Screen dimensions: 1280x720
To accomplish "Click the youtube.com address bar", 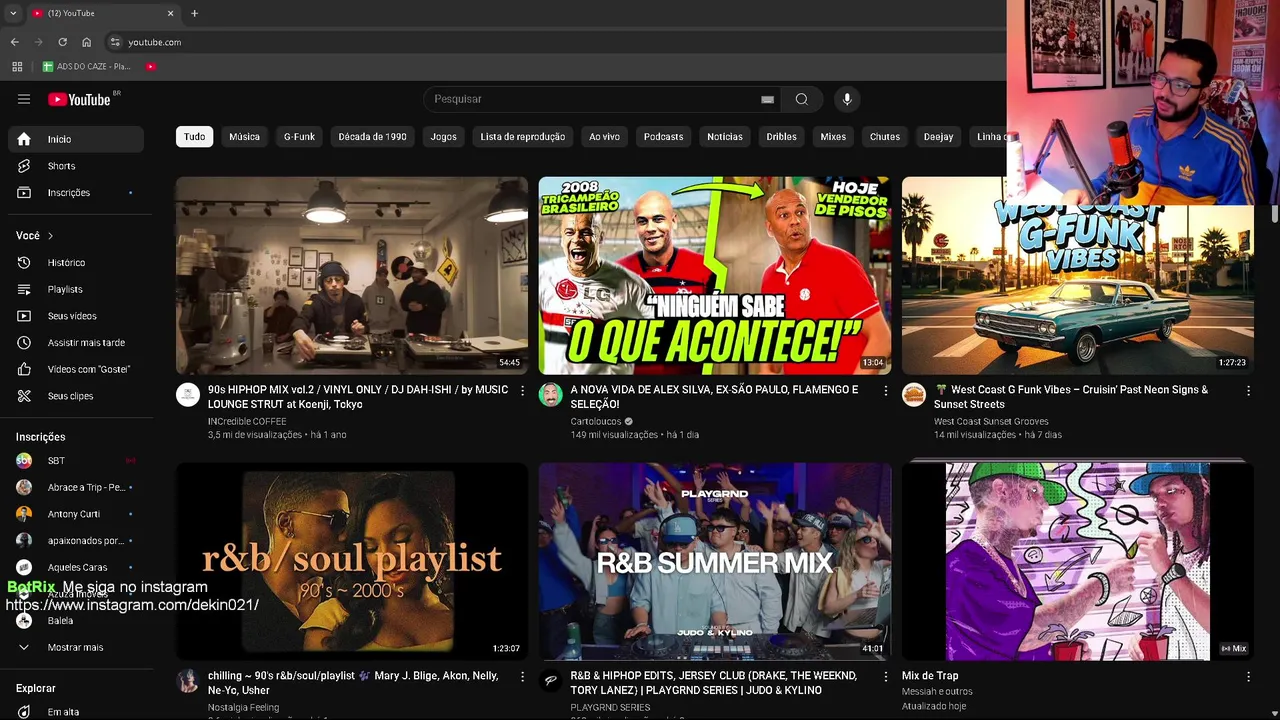I will (x=154, y=42).
